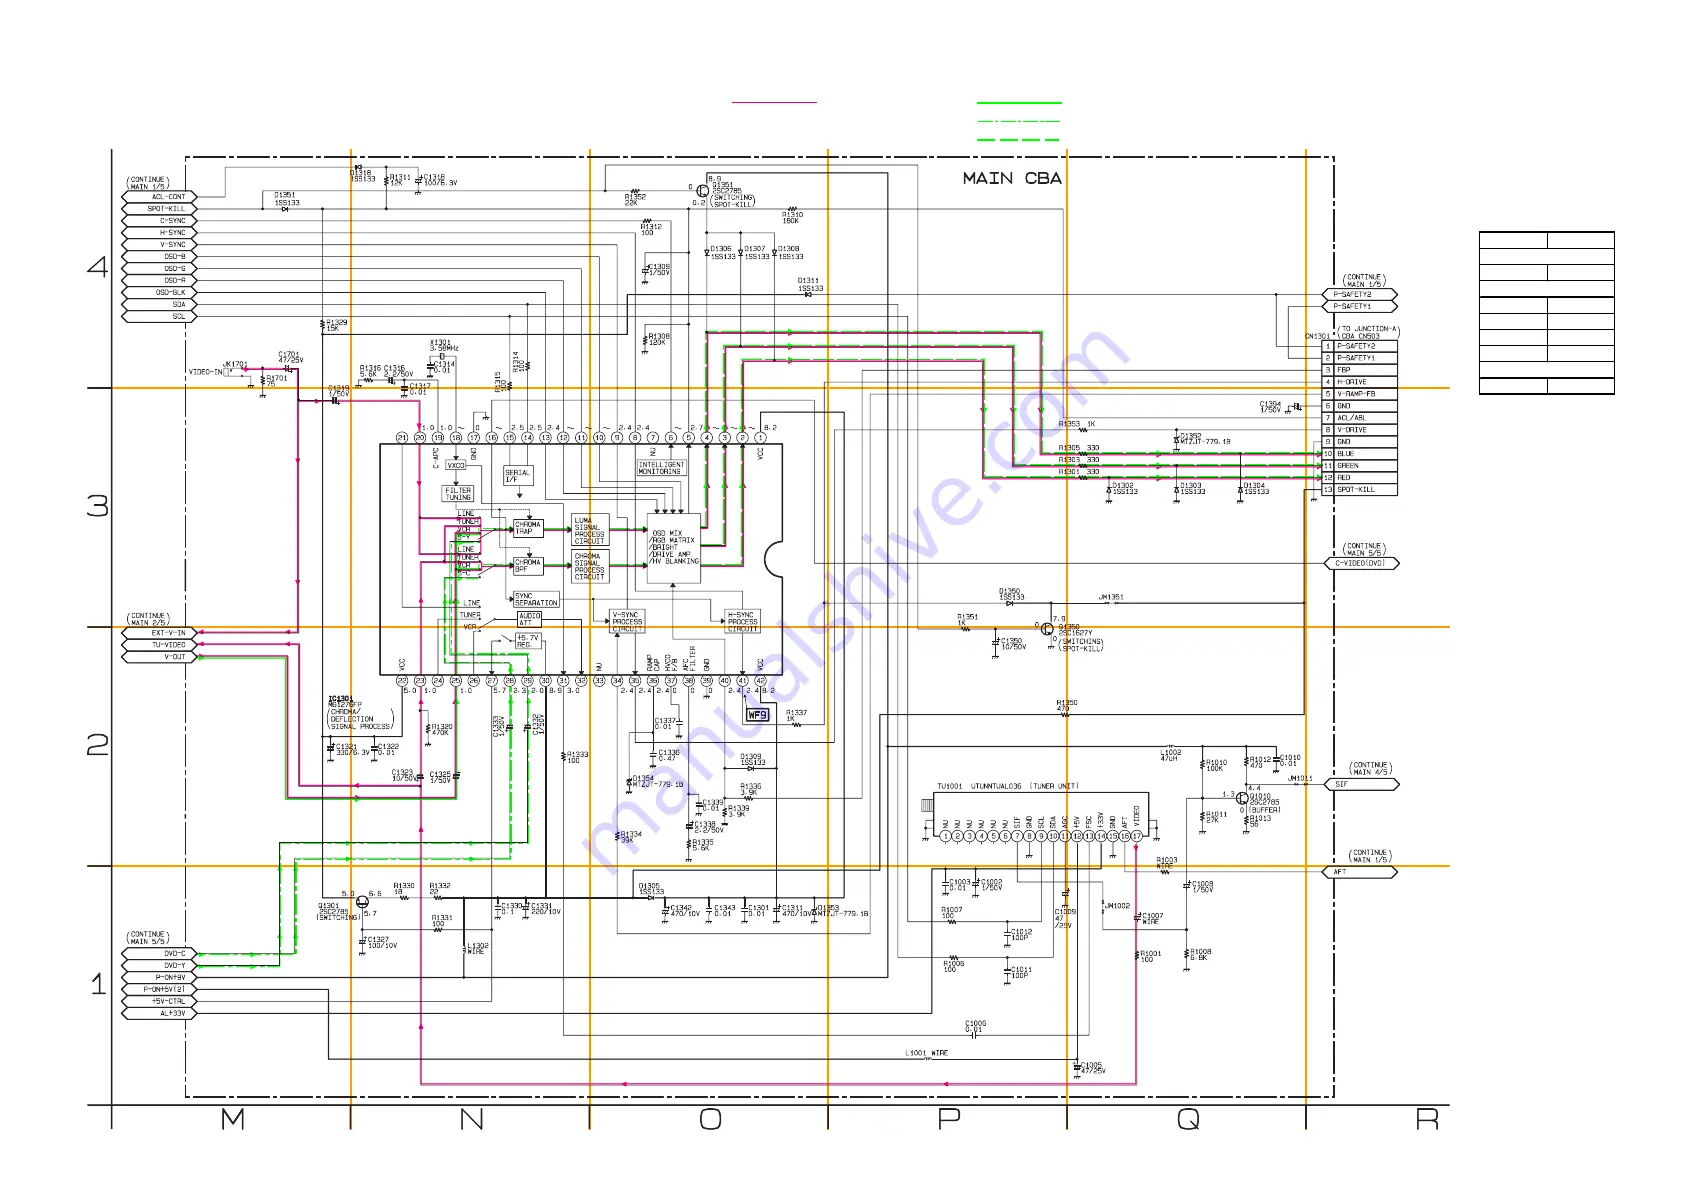Click the OSD-G signal connector
Screen dimensions: 1701x1191
tap(160, 269)
